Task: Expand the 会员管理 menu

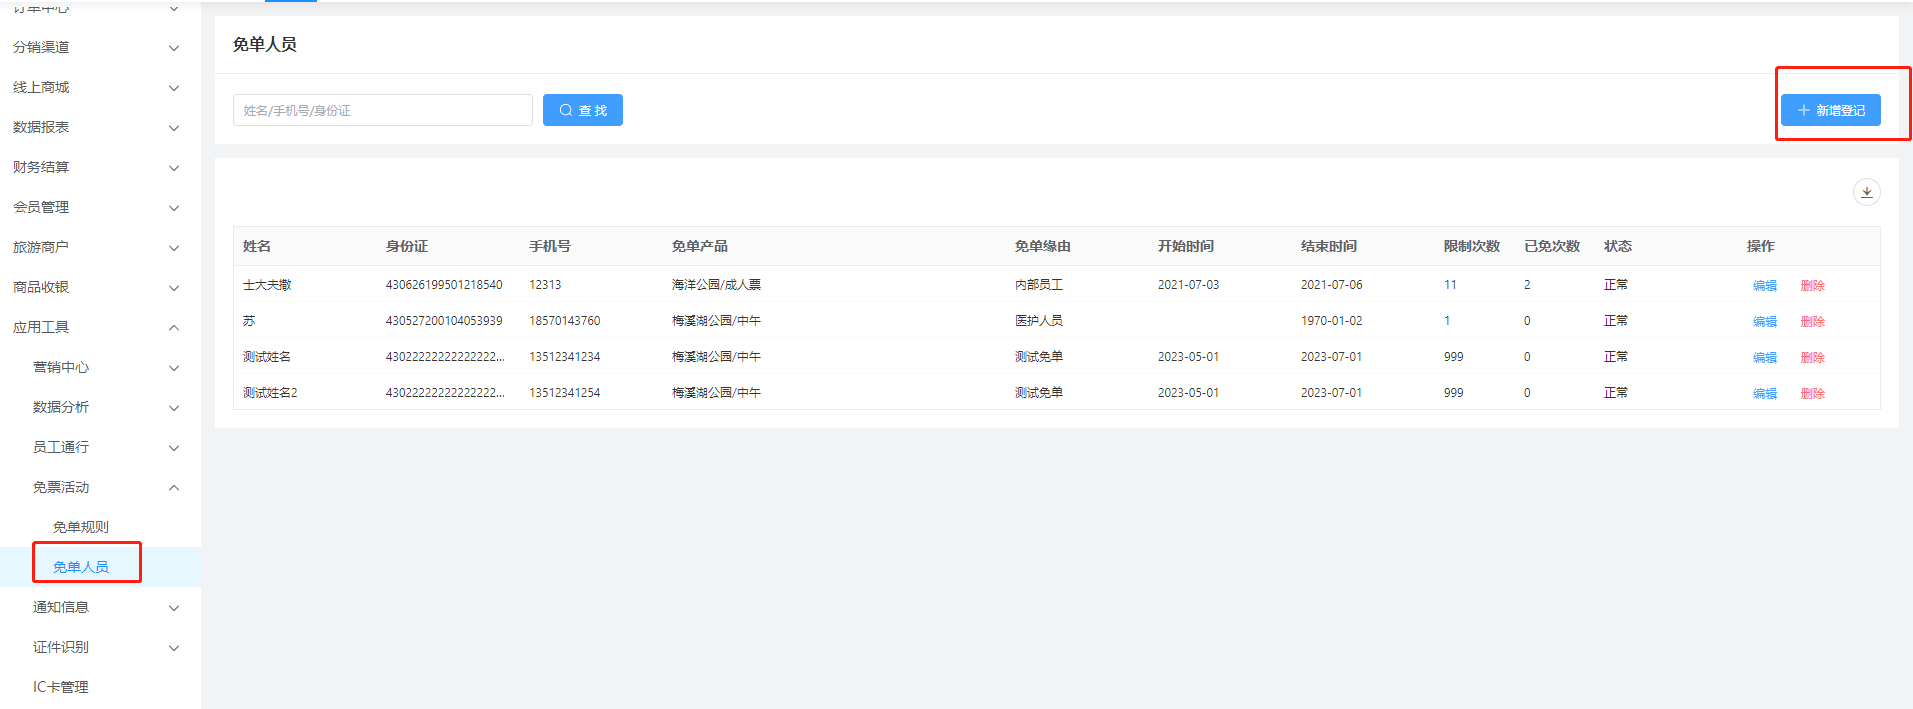Action: coord(95,208)
